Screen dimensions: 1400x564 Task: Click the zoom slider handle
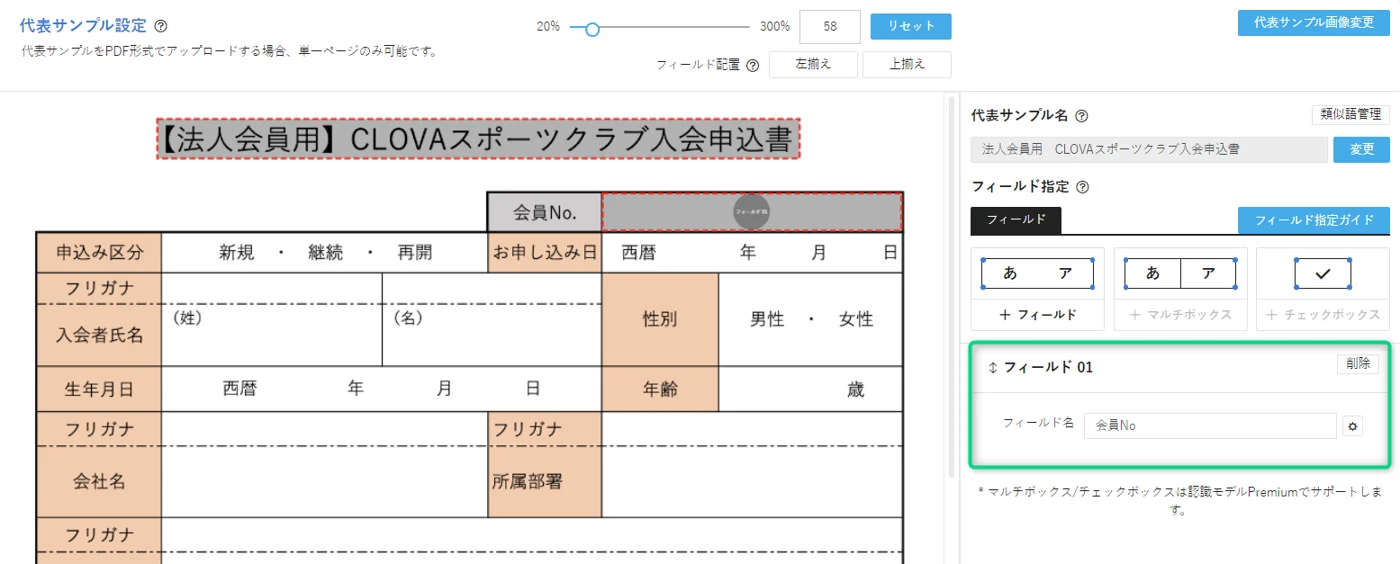tap(592, 29)
